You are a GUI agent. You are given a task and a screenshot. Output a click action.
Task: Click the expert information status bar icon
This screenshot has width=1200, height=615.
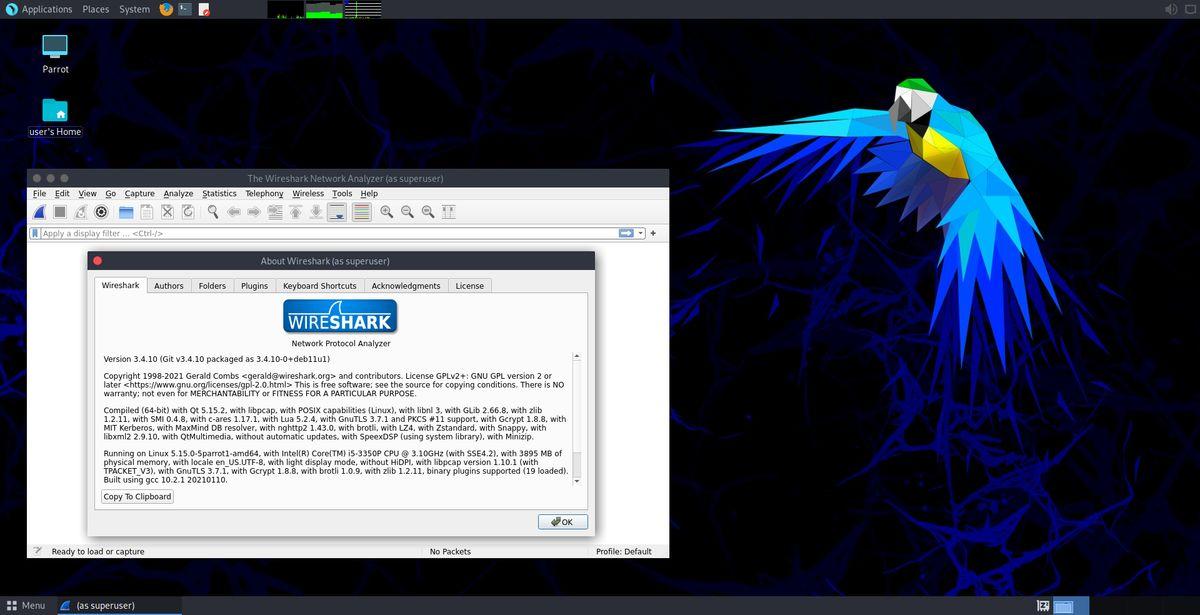point(37,551)
